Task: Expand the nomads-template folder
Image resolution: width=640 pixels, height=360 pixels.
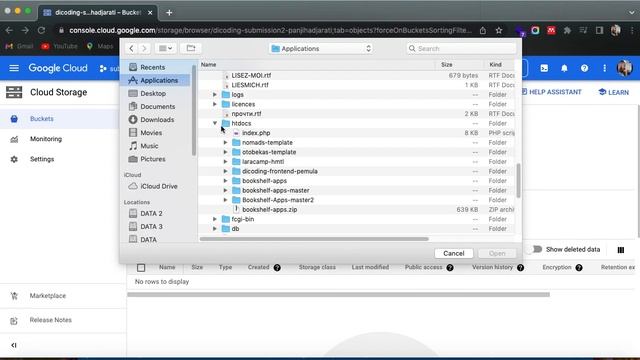Action: point(225,142)
